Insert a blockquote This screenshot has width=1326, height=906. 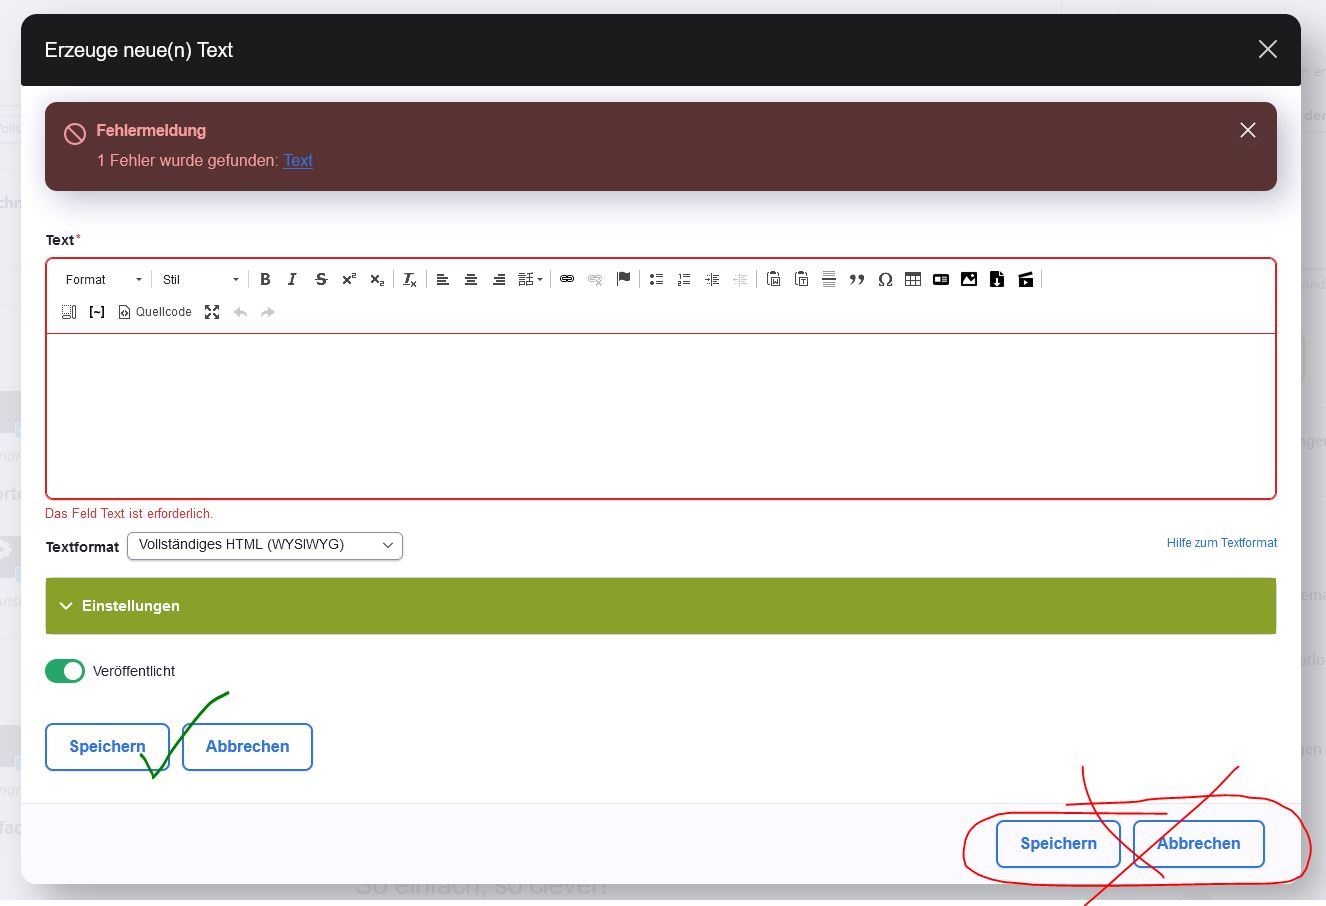click(x=857, y=279)
